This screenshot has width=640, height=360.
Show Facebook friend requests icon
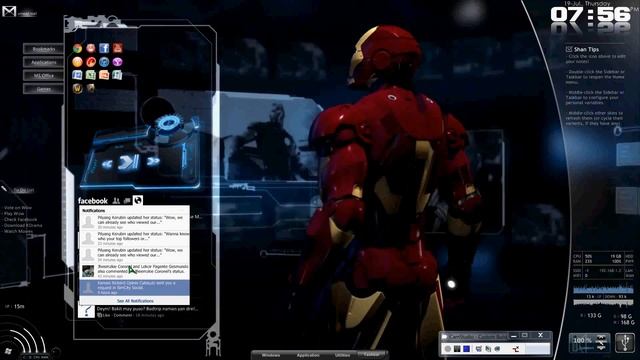(116, 200)
